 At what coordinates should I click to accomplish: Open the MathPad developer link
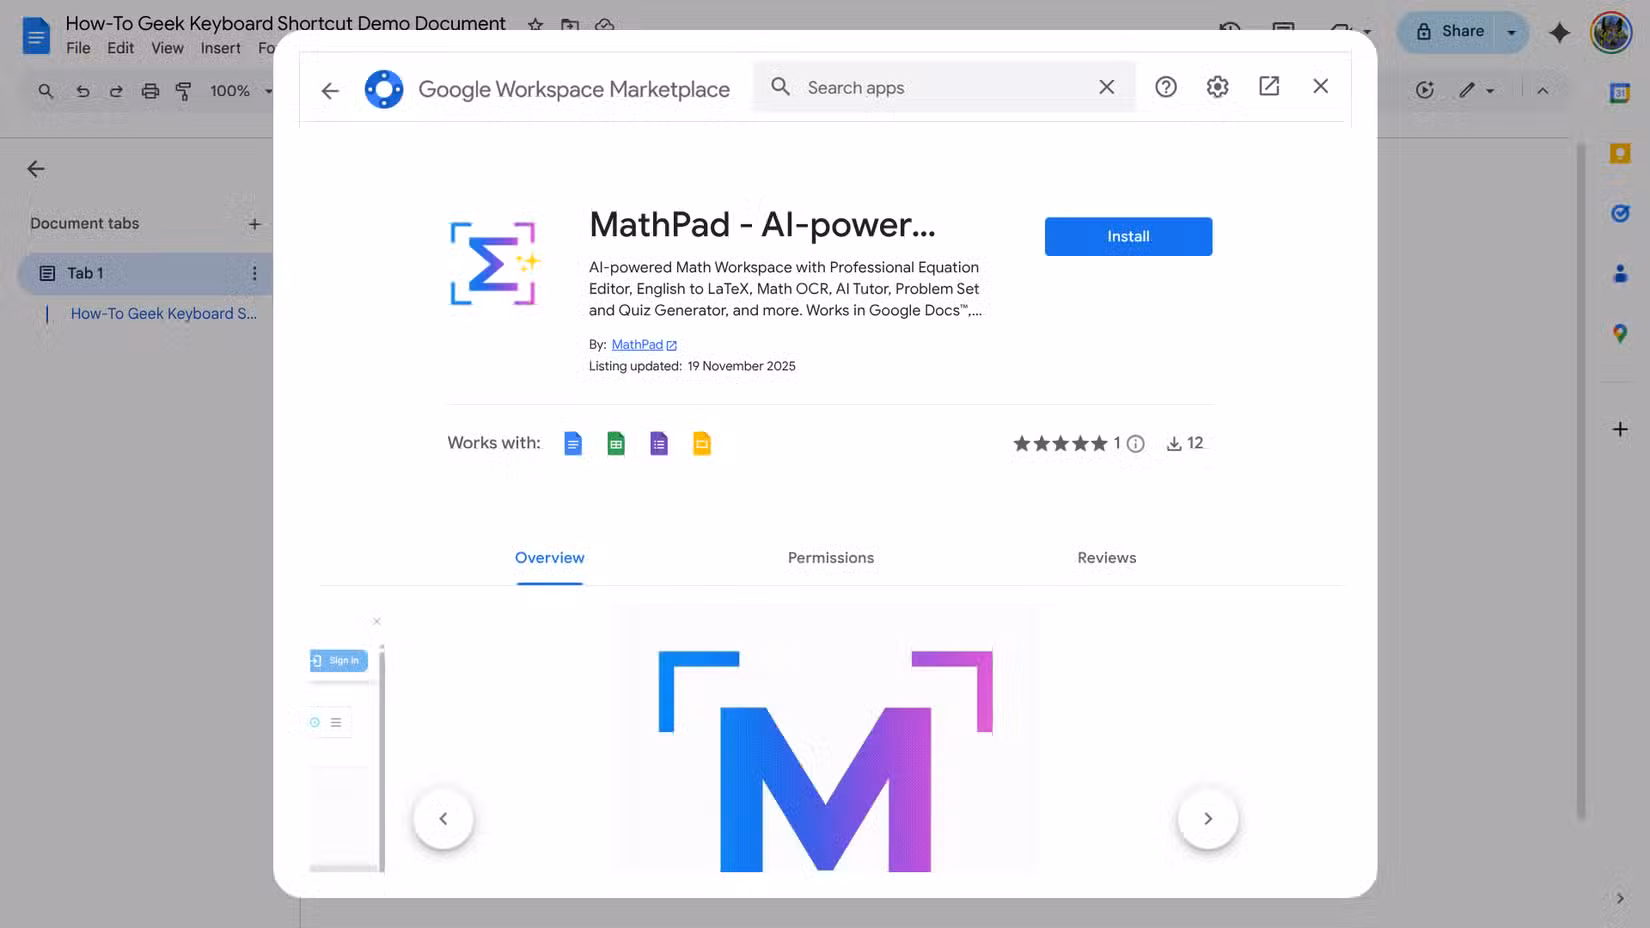637,344
